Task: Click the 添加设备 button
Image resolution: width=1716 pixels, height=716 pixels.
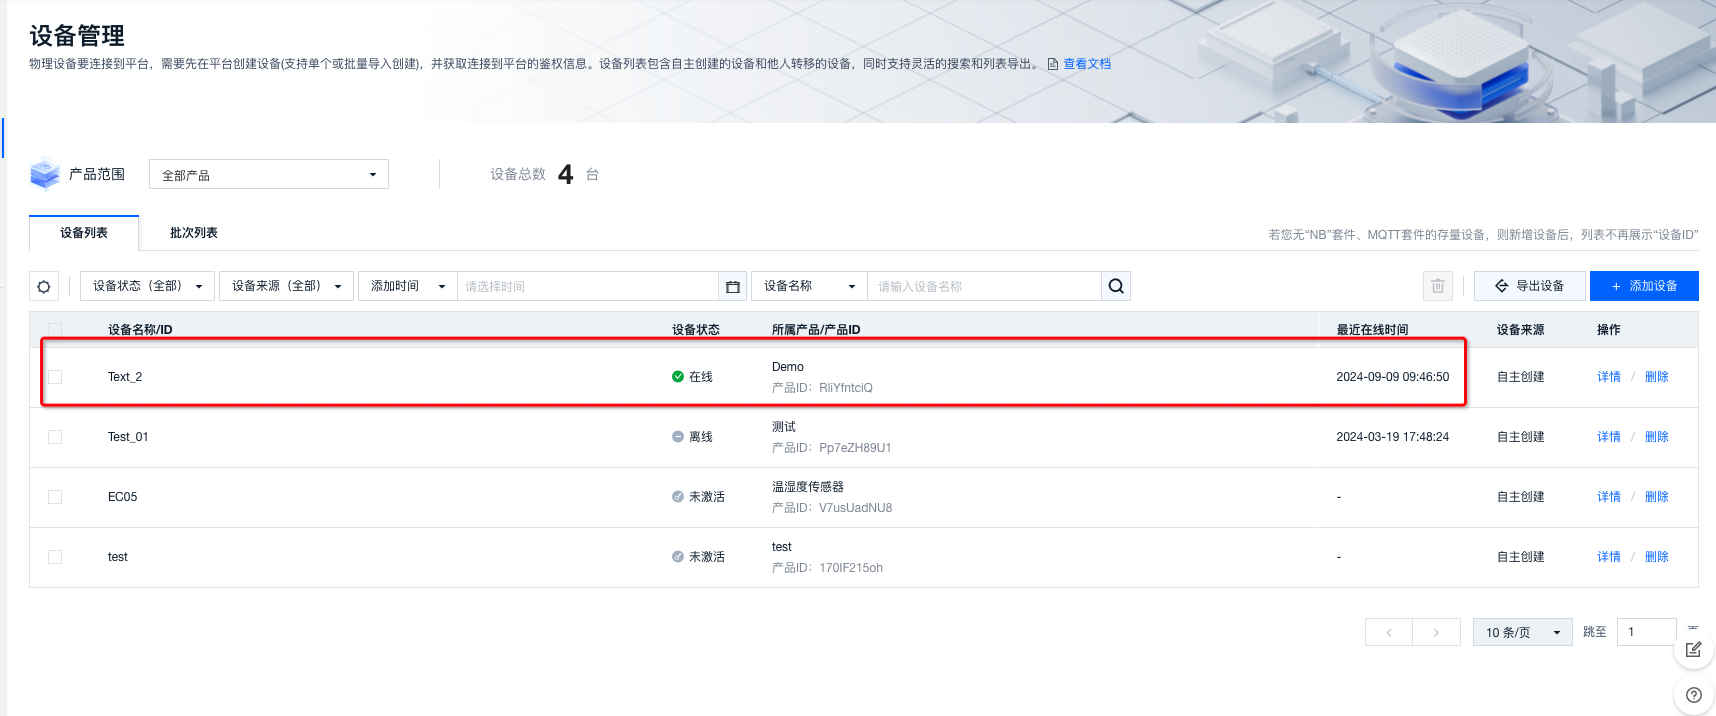Action: 1644,286
